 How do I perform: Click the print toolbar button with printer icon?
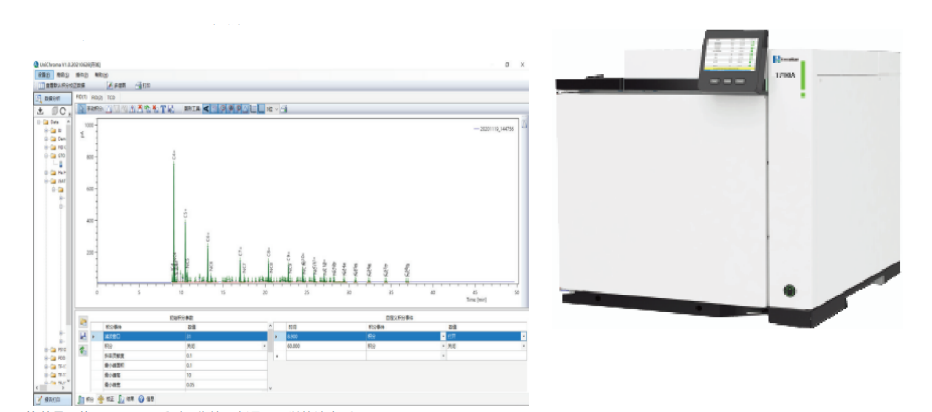click(144, 86)
